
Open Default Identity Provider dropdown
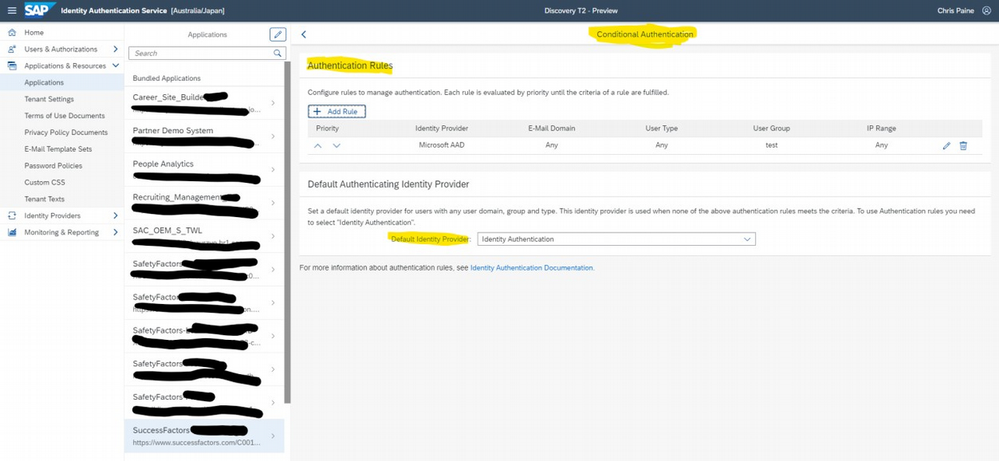pyautogui.click(x=616, y=239)
